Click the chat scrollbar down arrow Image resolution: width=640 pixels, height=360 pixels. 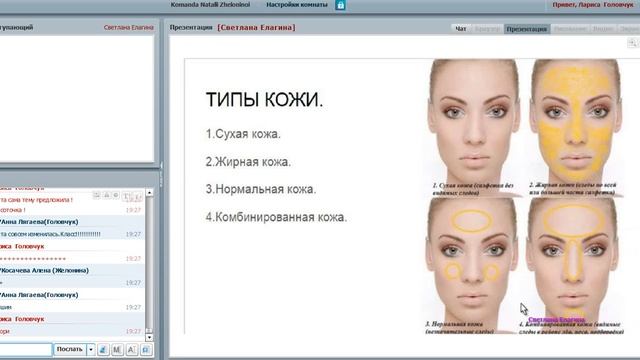pos(149,337)
